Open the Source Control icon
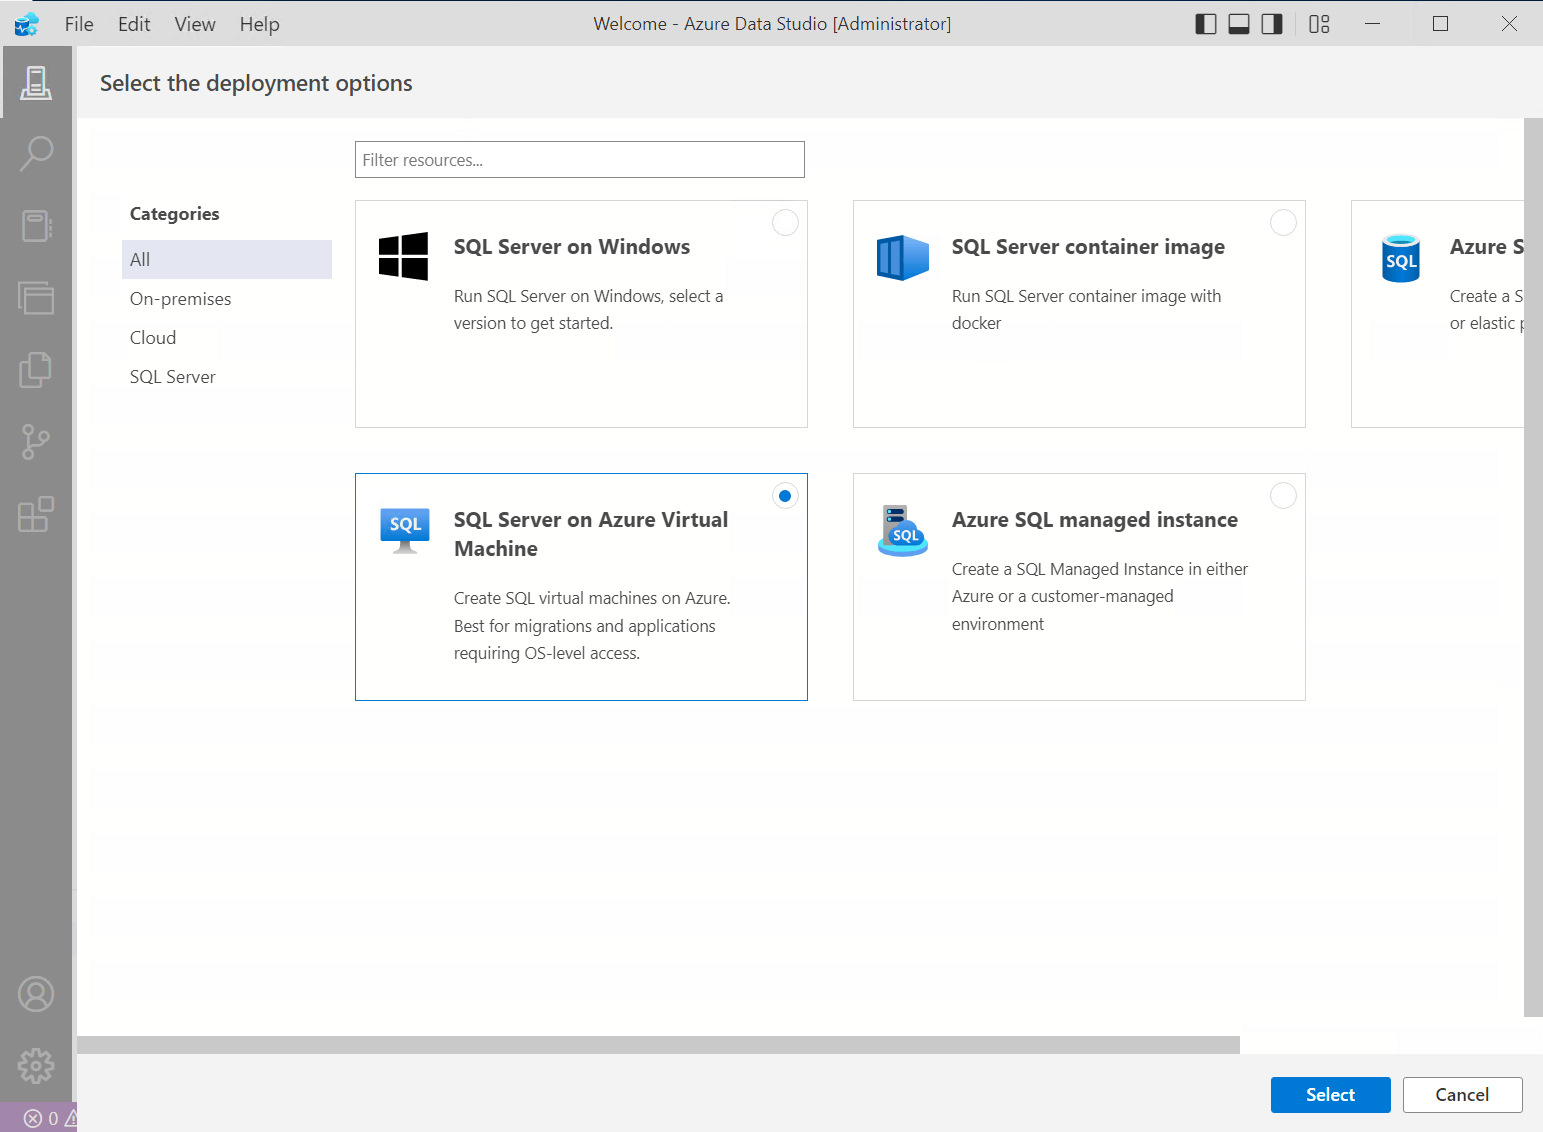The width and height of the screenshot is (1543, 1132). click(x=36, y=441)
